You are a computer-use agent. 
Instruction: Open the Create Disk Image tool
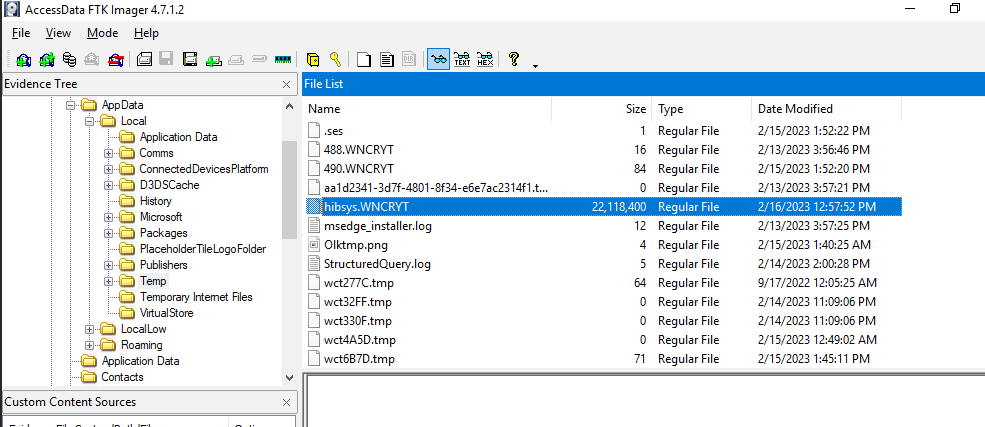click(x=145, y=59)
